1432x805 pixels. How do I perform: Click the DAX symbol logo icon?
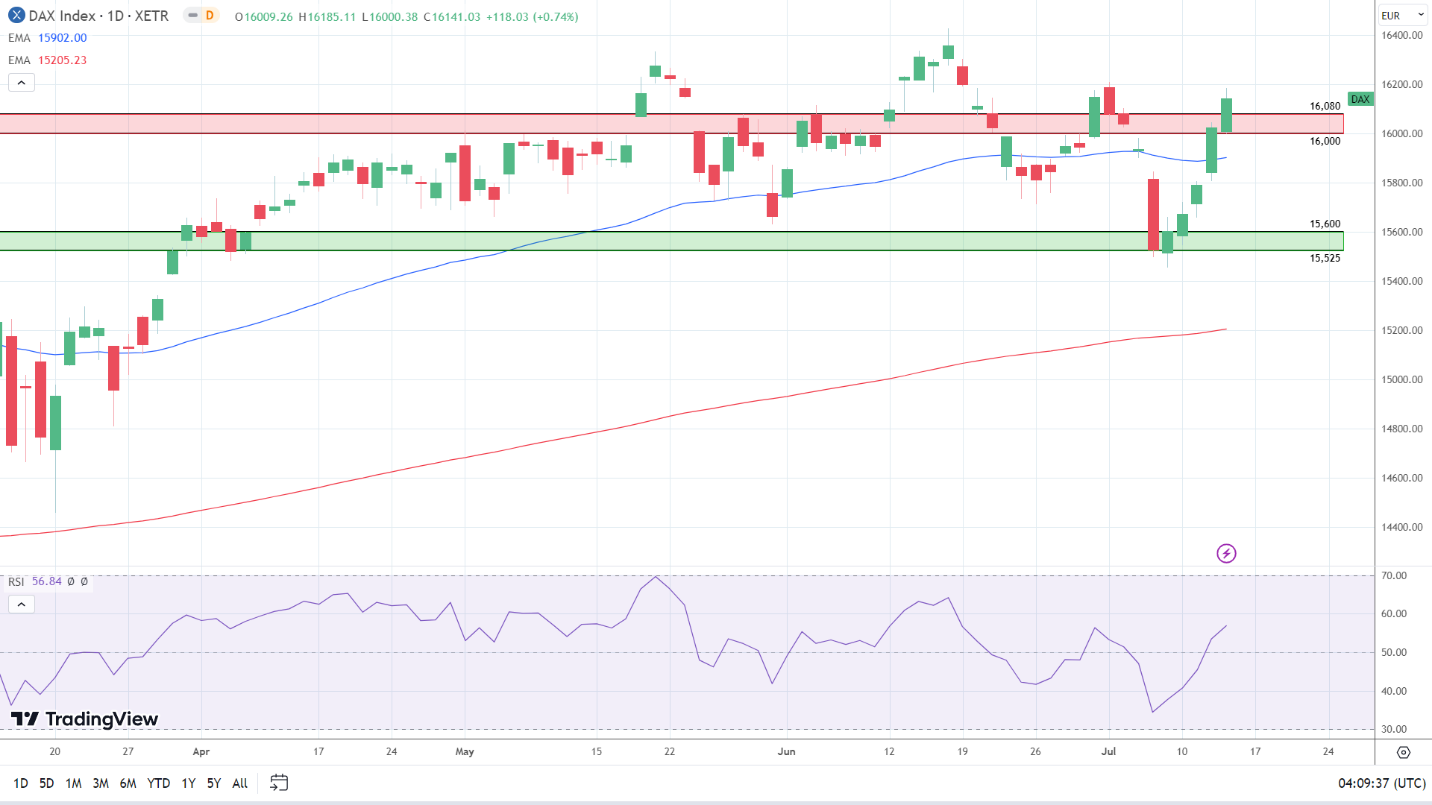point(16,16)
